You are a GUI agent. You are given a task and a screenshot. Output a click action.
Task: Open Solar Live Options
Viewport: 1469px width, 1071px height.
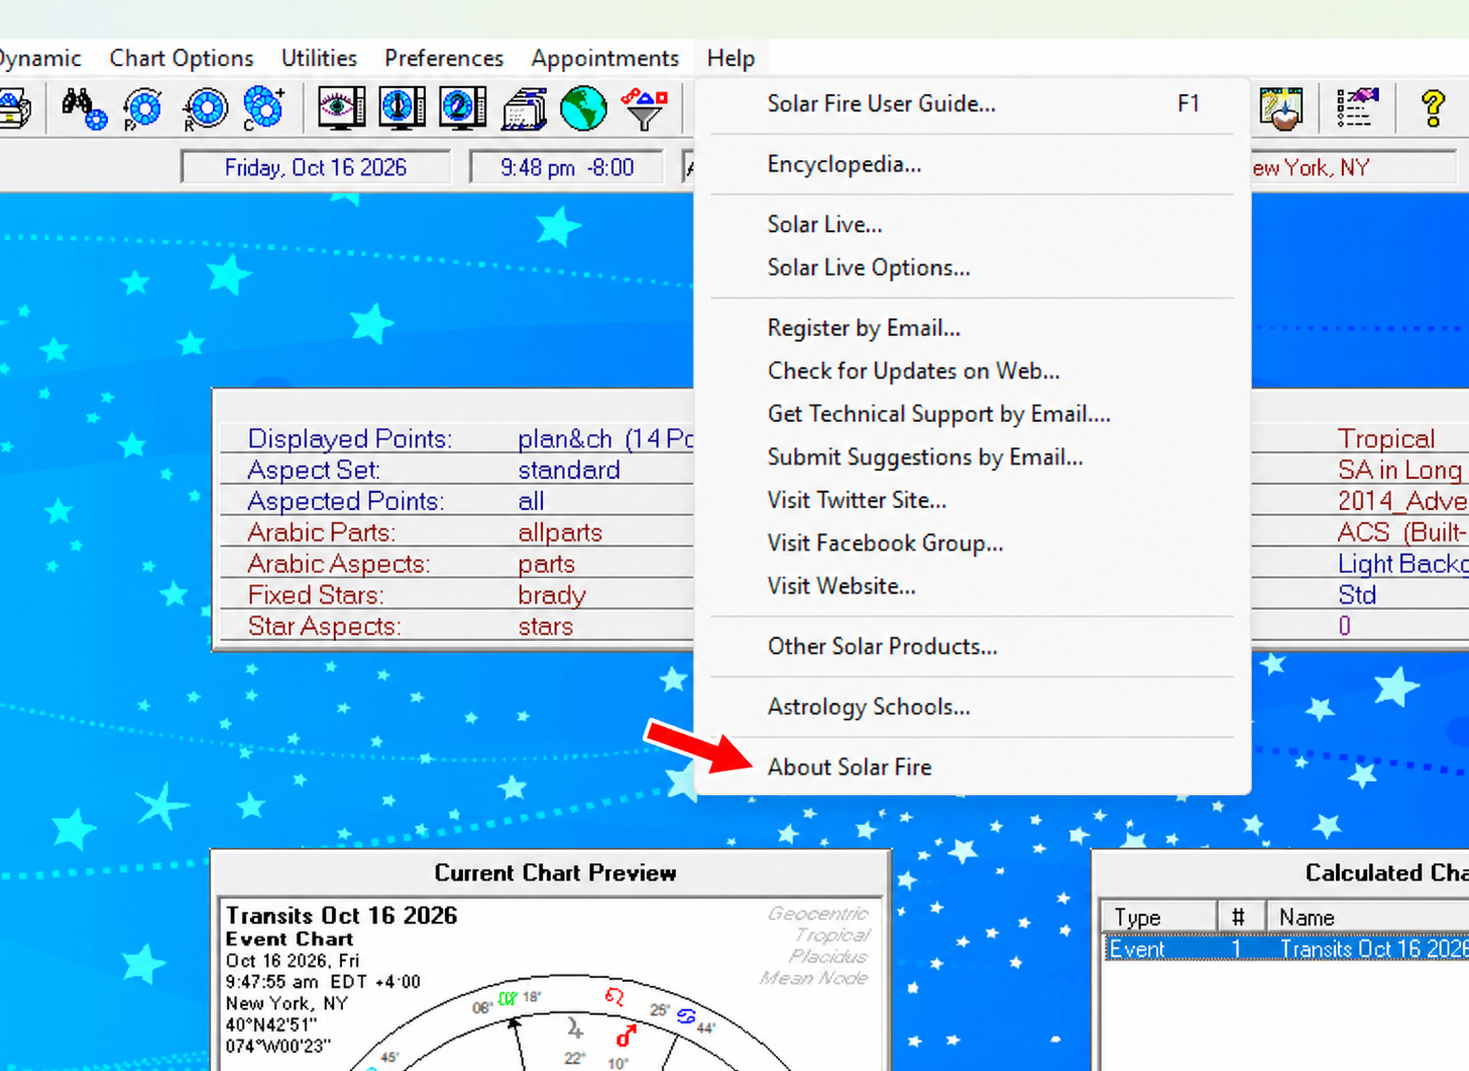pos(971,268)
